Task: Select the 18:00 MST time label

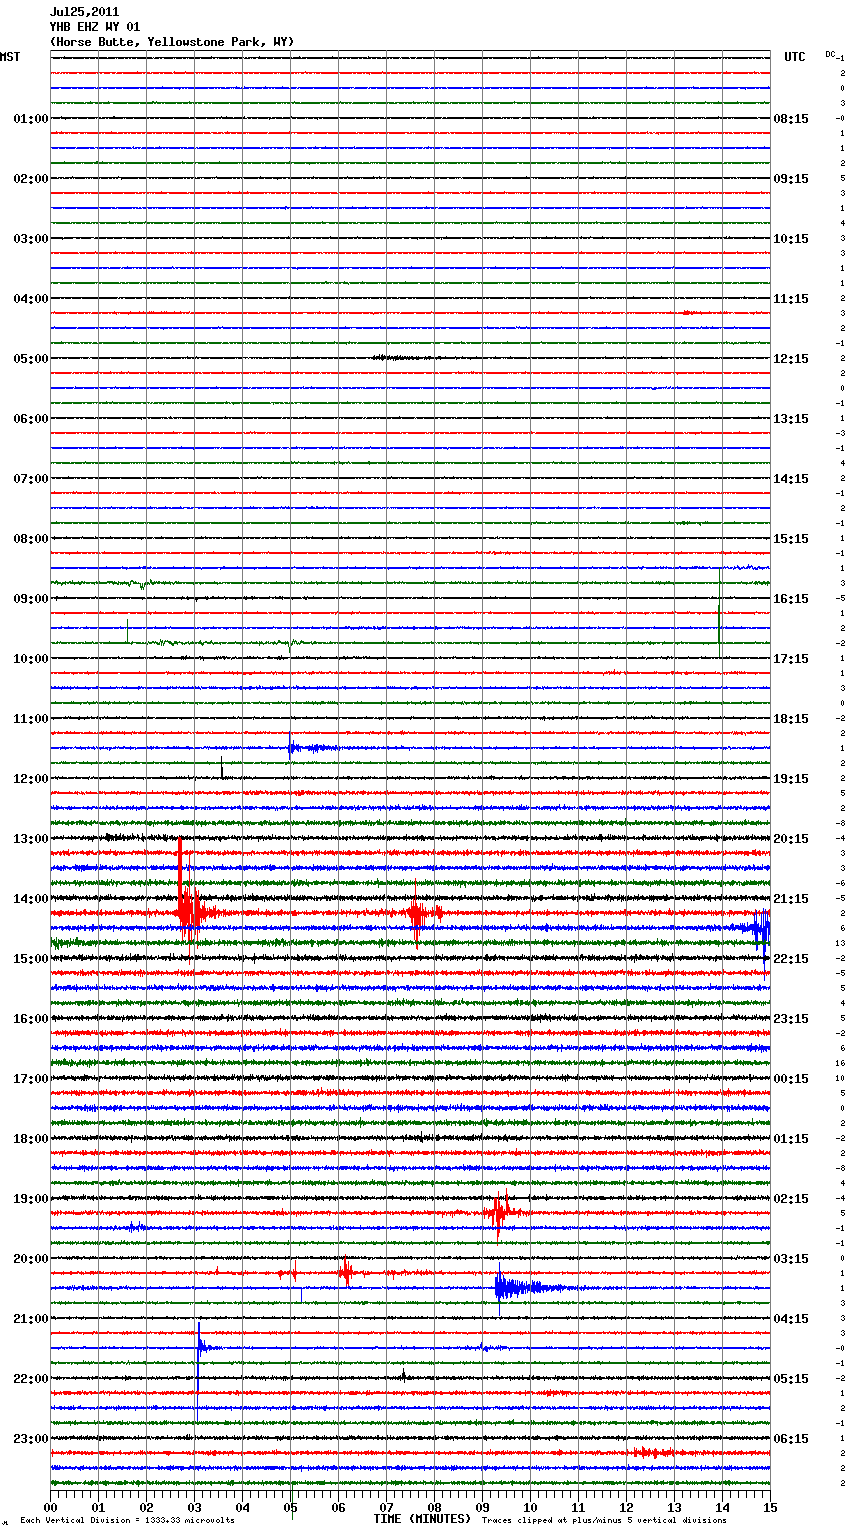Action: click(x=30, y=1139)
